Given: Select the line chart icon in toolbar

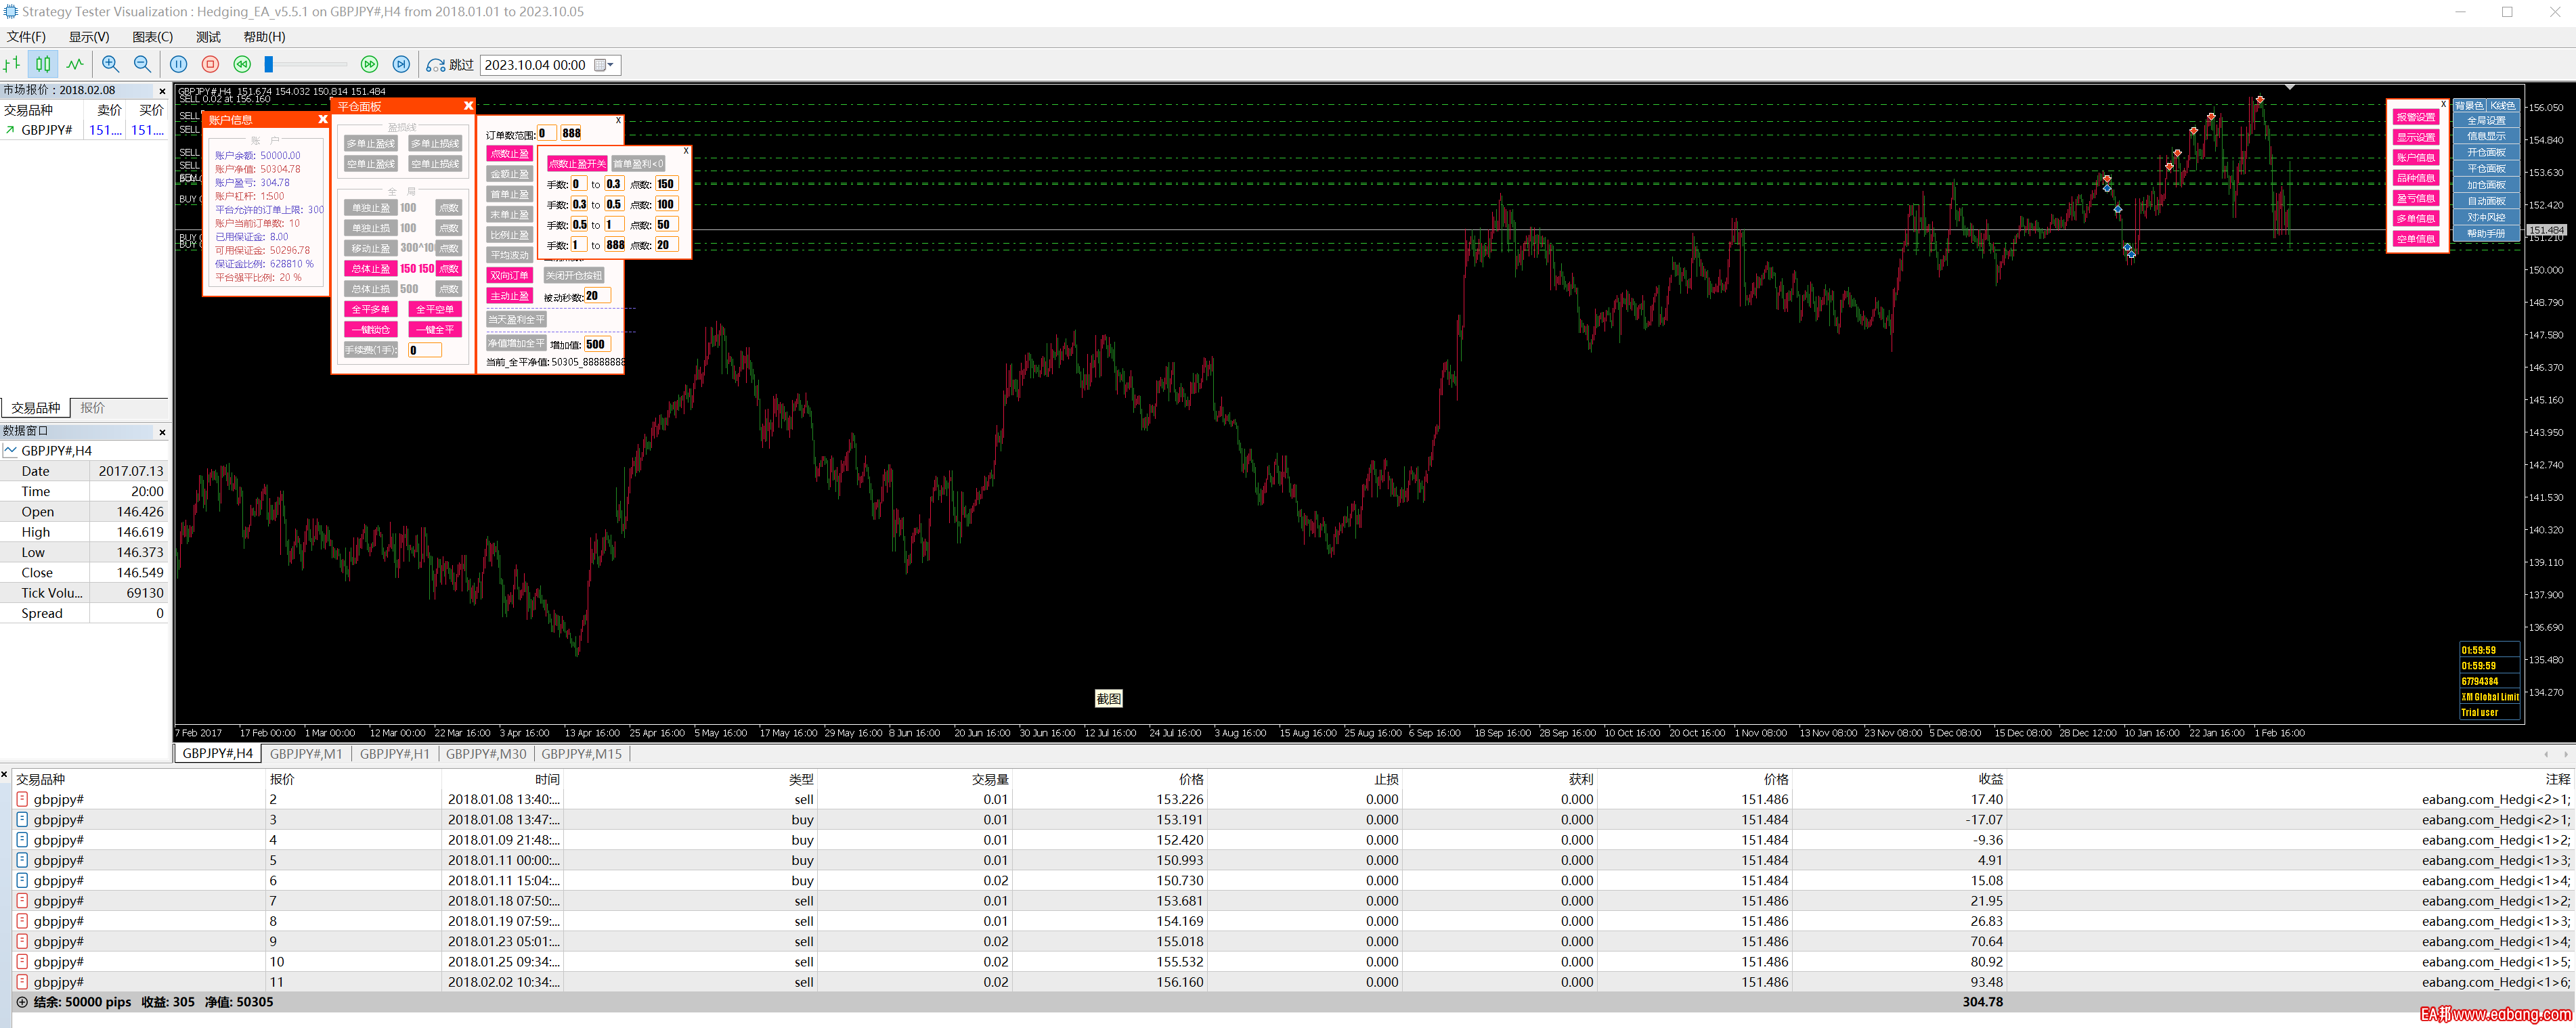Looking at the screenshot, I should tap(75, 64).
